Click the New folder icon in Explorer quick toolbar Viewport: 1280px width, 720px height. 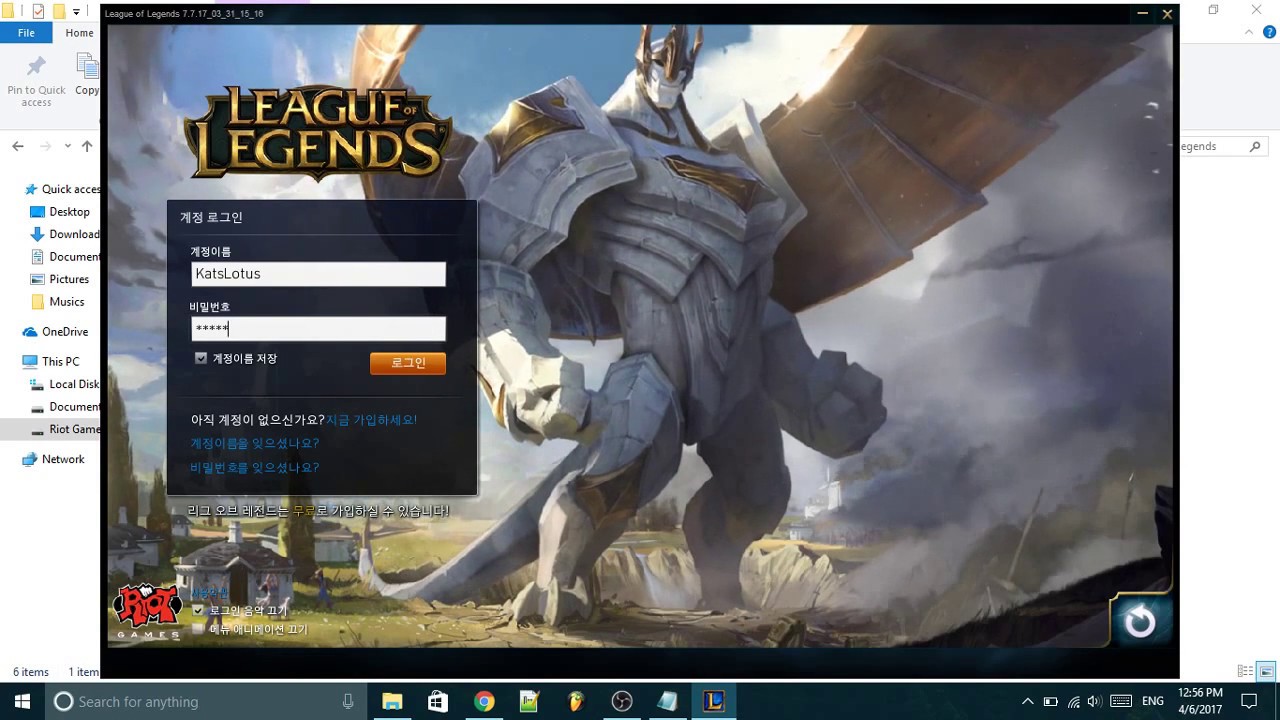[59, 11]
